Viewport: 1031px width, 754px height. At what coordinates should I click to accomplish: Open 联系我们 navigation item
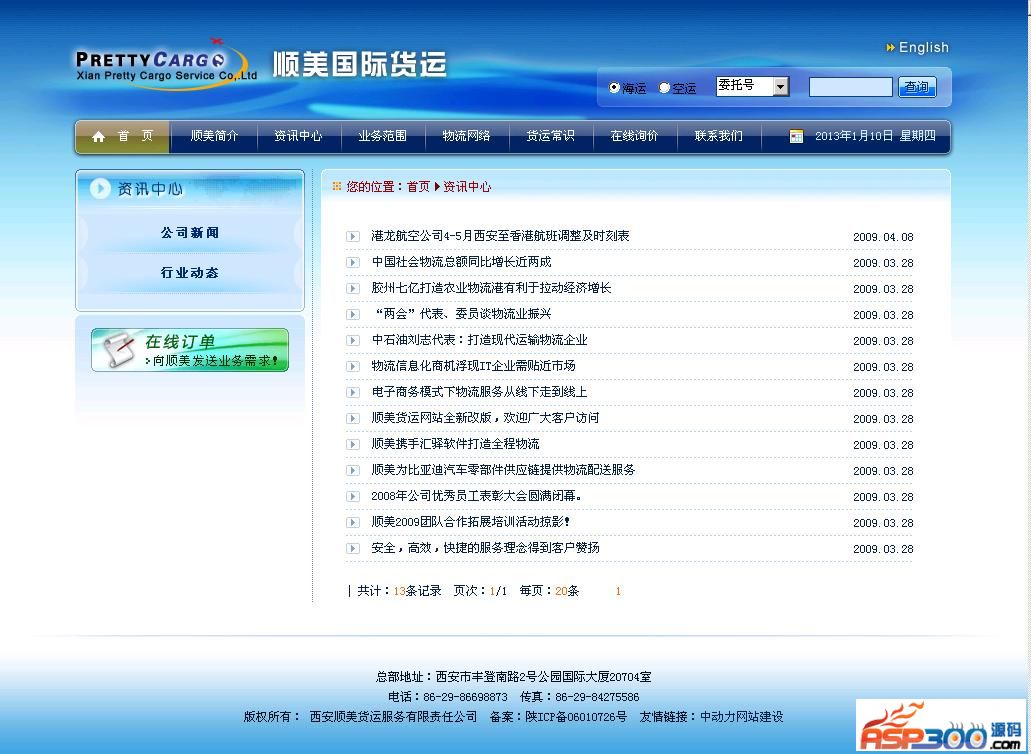point(719,136)
